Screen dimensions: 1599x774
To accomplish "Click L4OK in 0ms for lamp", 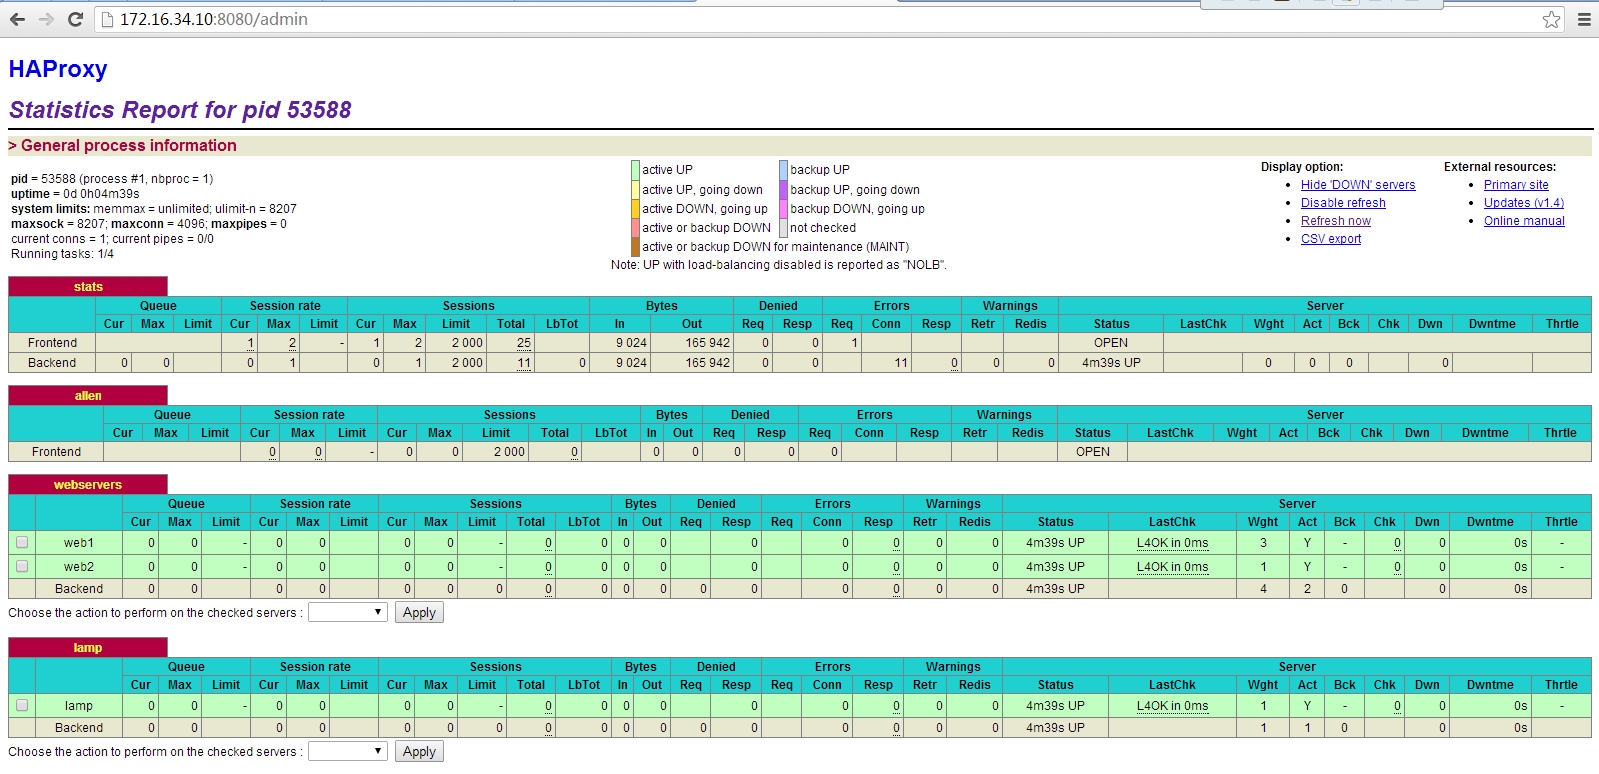I will (x=1172, y=706).
